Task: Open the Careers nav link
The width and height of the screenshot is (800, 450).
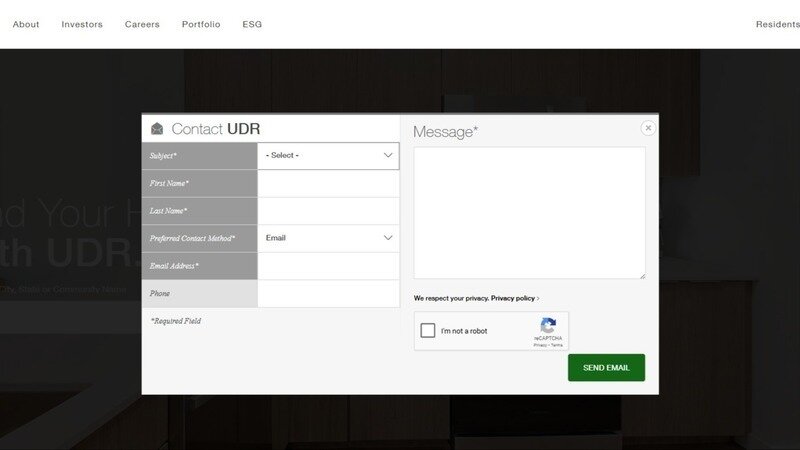Action: (x=142, y=24)
